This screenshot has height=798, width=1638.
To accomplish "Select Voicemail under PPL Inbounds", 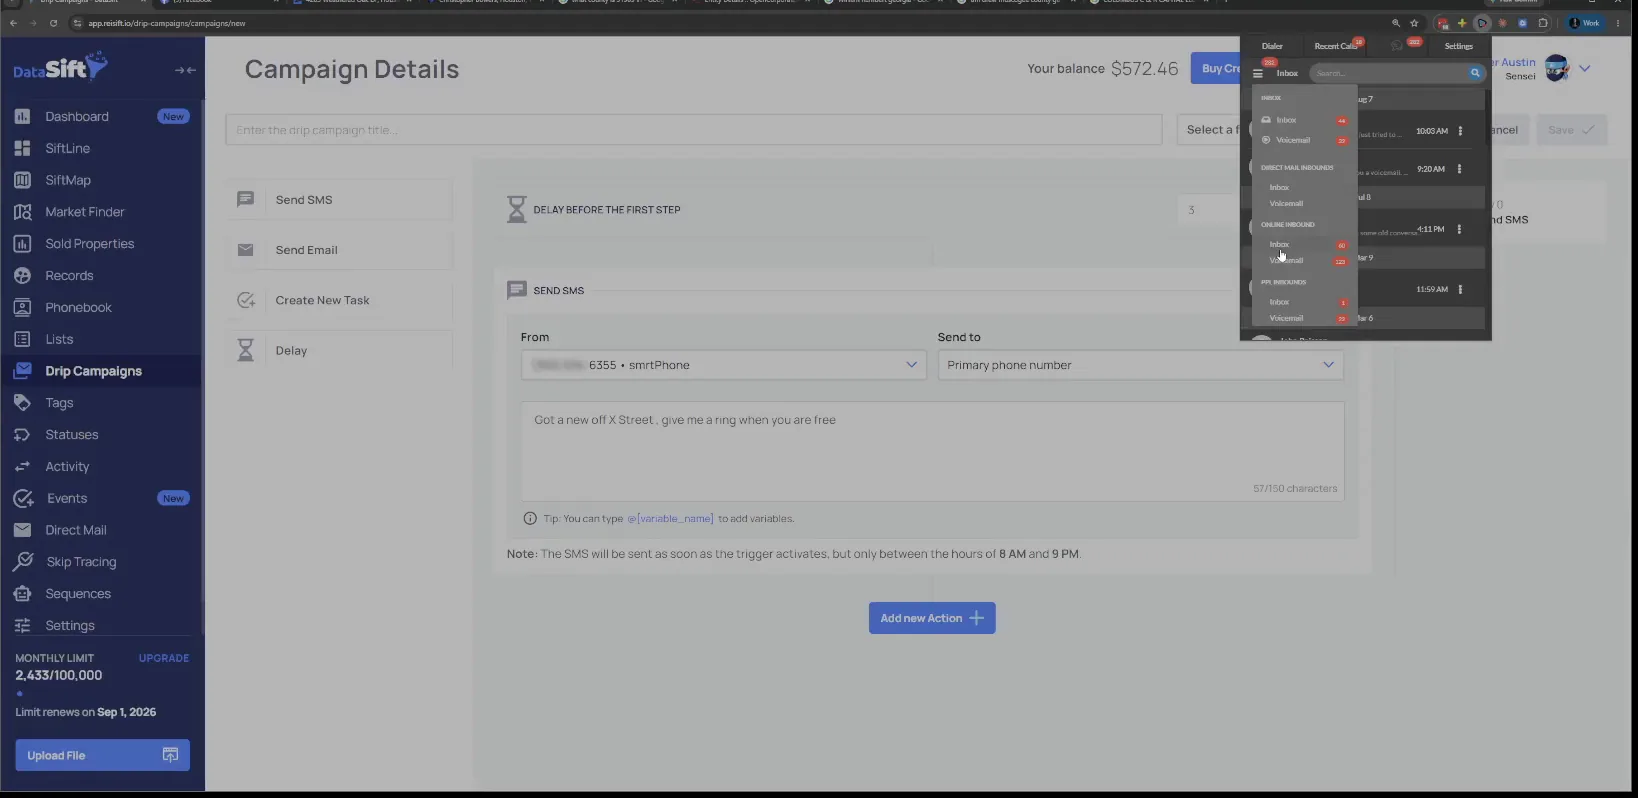I will 1286,318.
